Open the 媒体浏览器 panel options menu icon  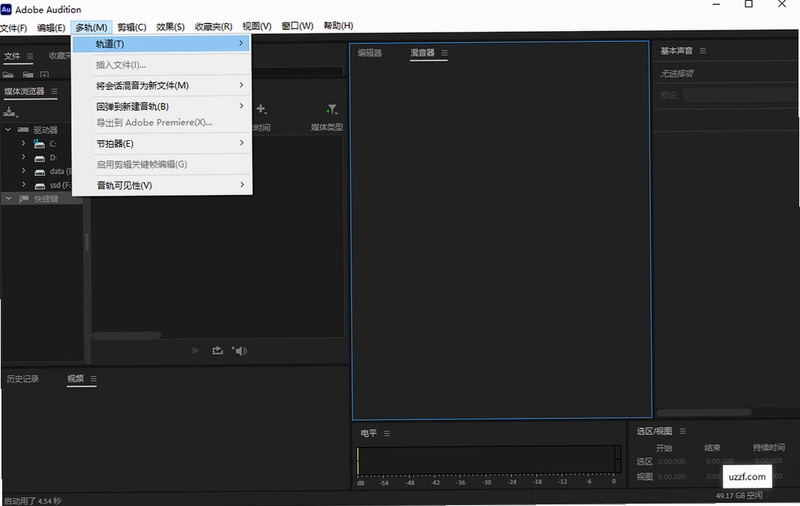(x=54, y=91)
